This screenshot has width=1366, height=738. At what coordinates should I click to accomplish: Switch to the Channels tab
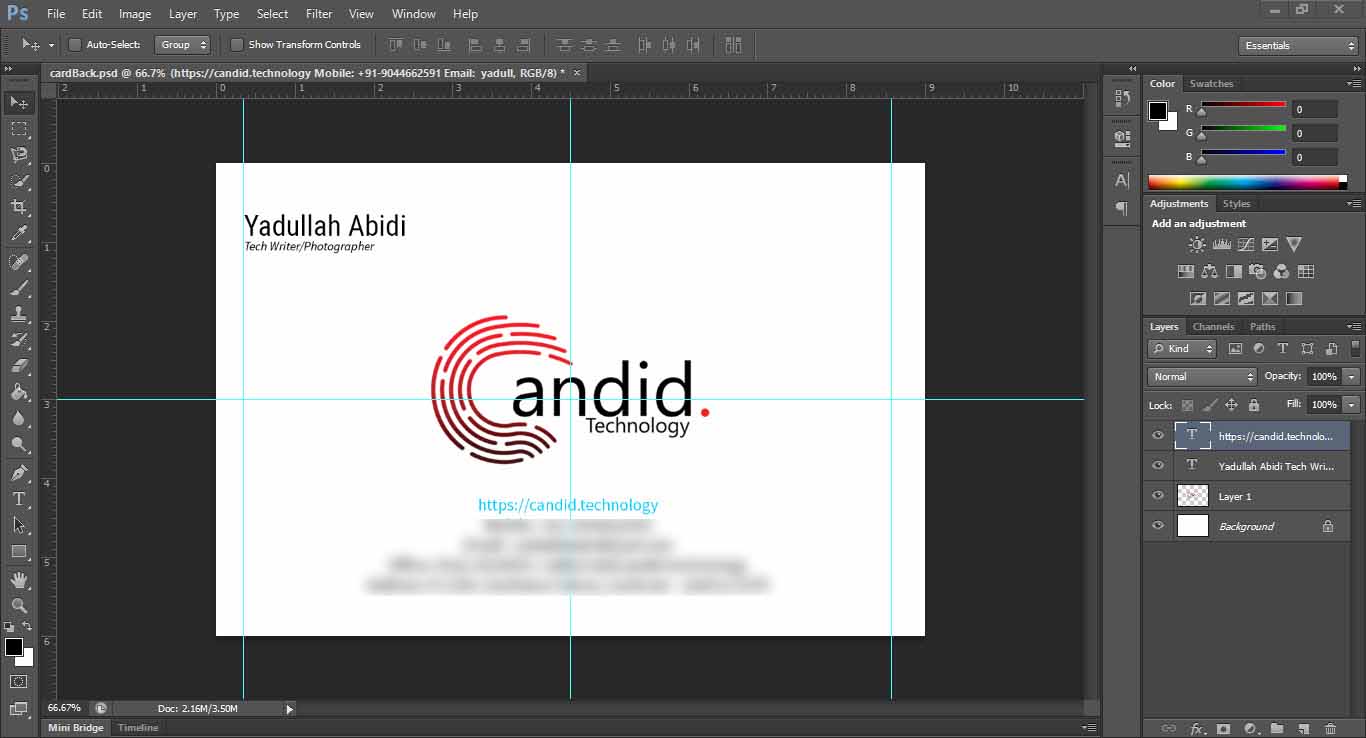[1213, 327]
